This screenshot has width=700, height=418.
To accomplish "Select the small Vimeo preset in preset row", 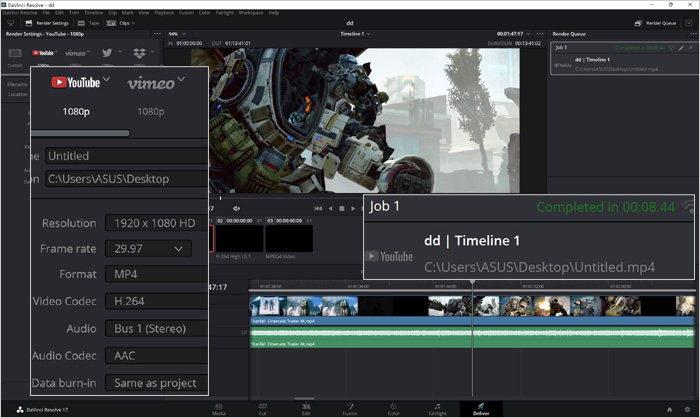I will coord(77,53).
